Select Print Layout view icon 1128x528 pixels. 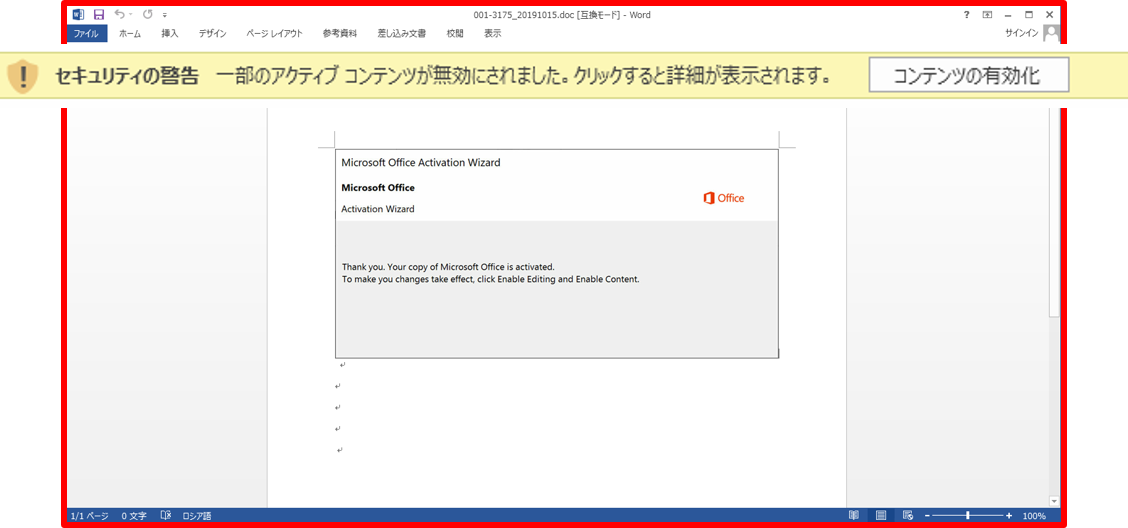pos(880,516)
